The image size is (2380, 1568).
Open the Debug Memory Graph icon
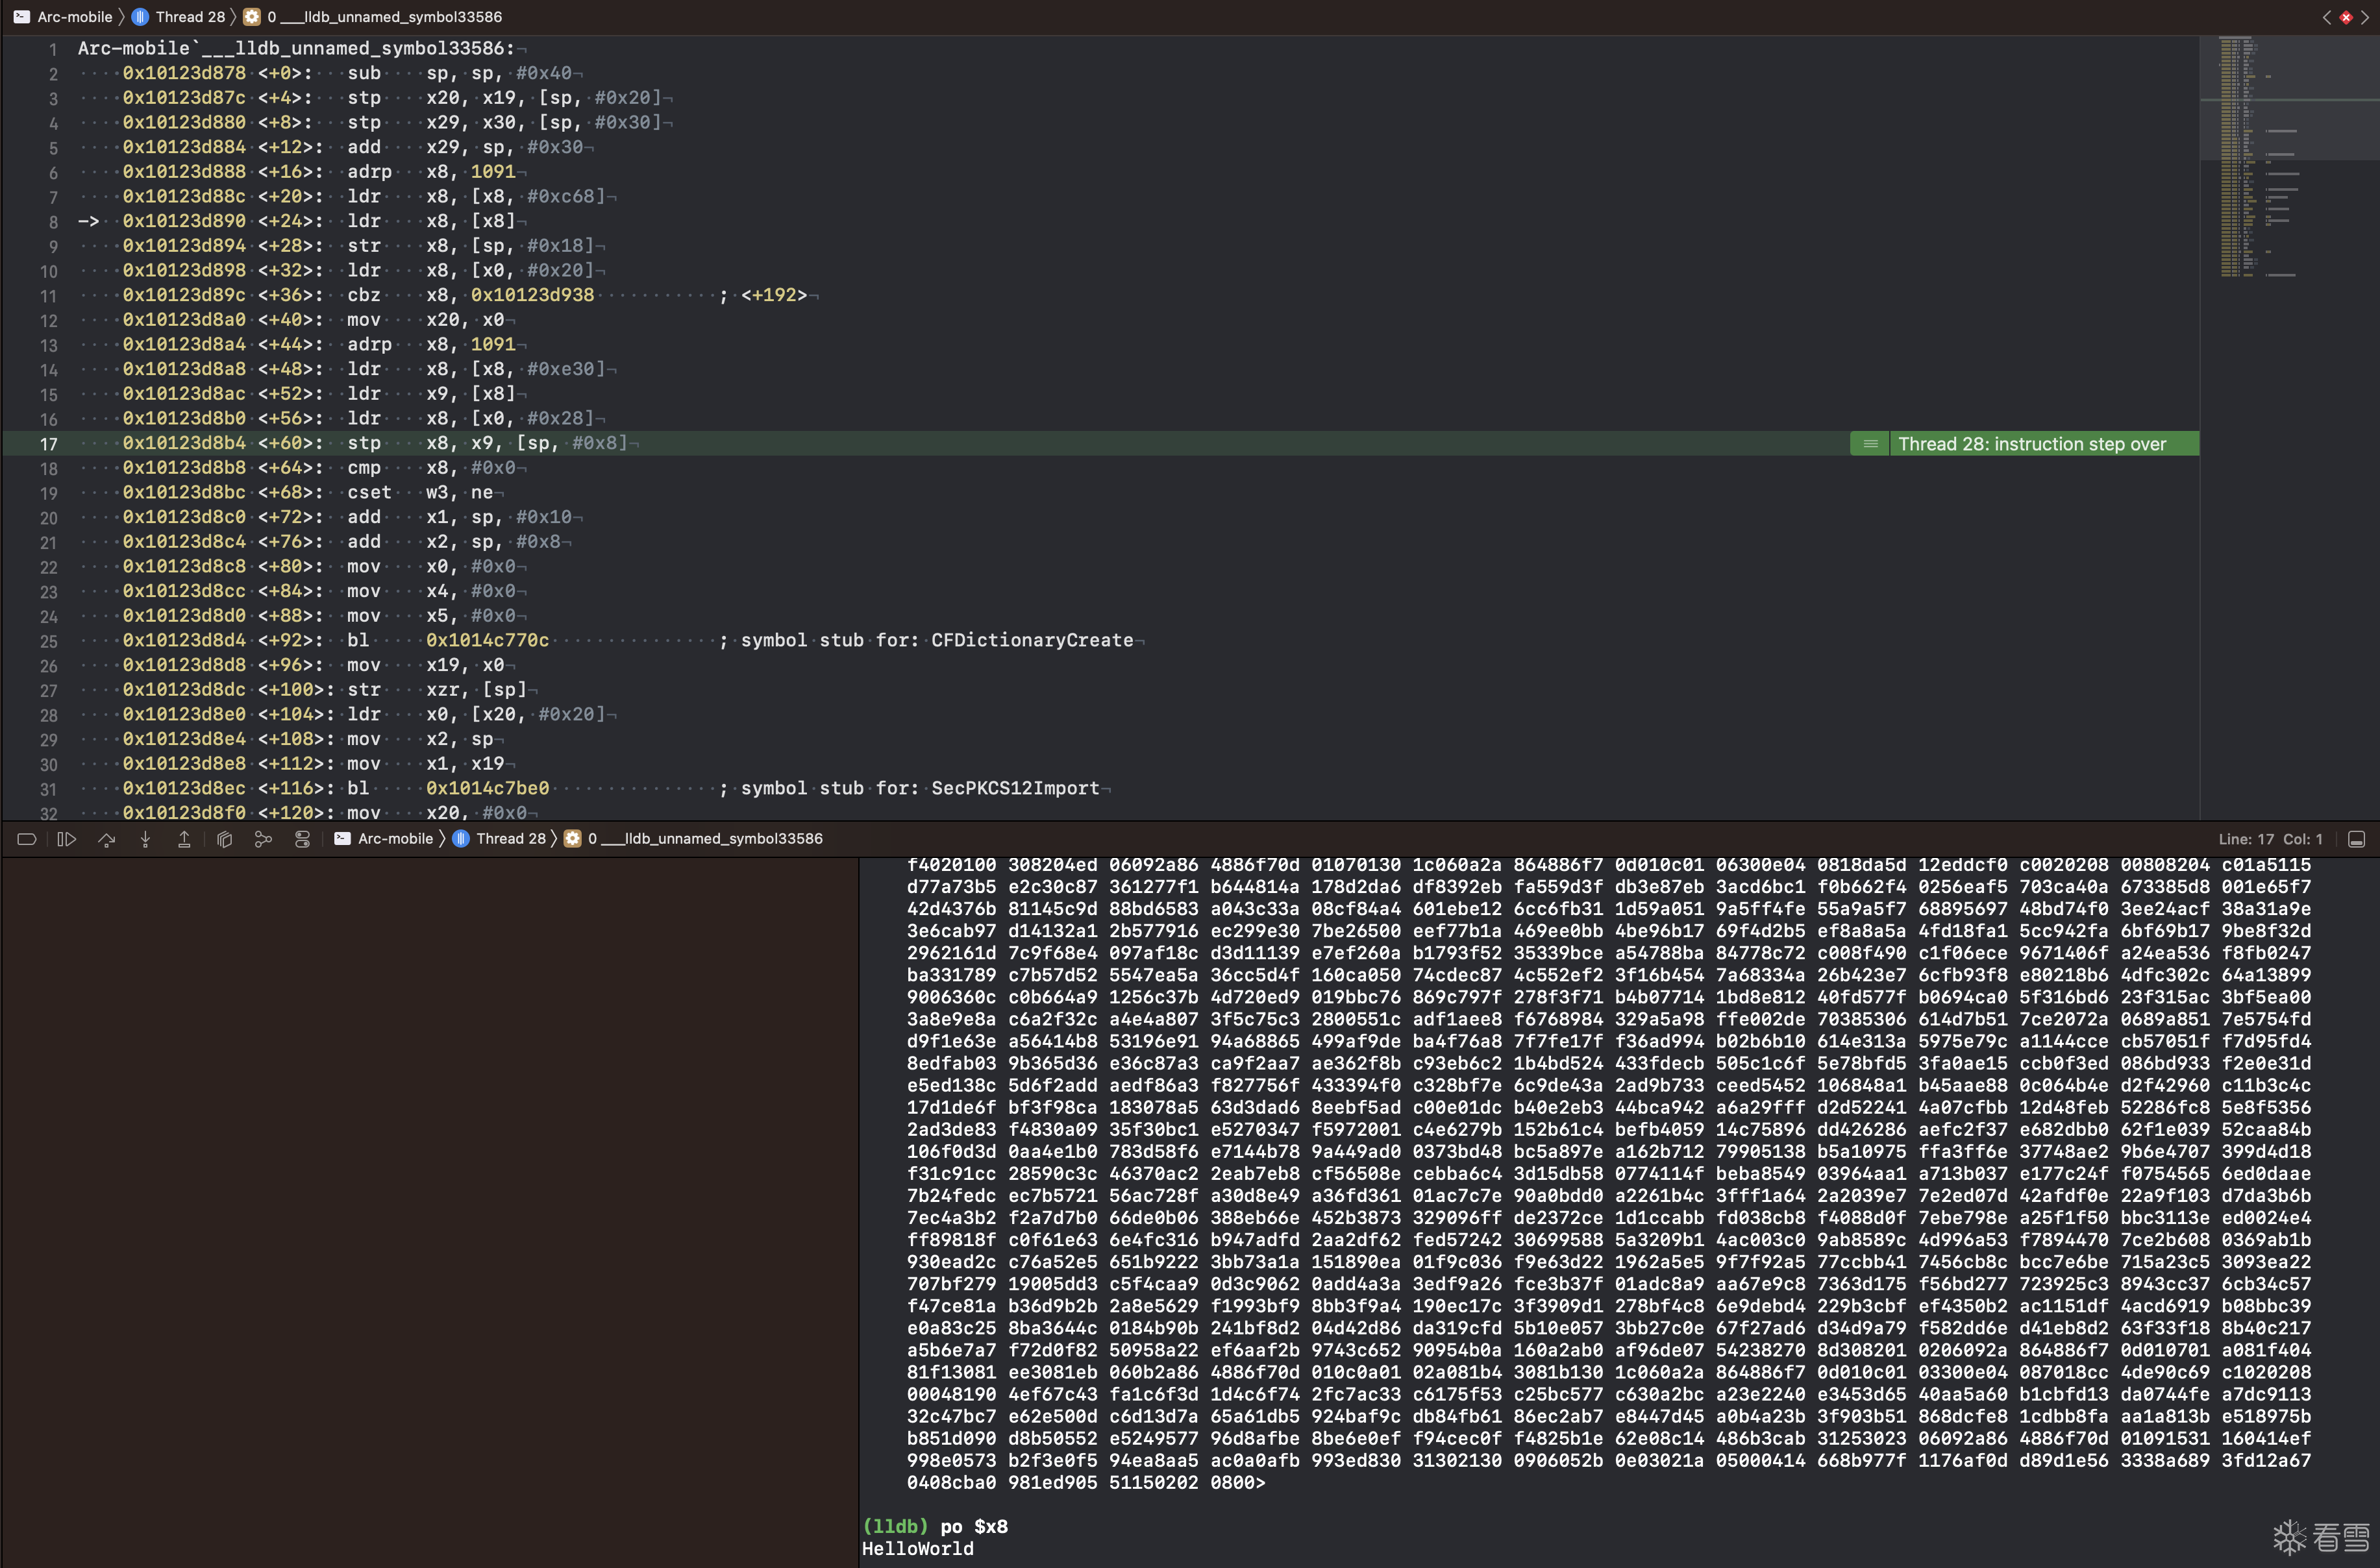pyautogui.click(x=263, y=839)
